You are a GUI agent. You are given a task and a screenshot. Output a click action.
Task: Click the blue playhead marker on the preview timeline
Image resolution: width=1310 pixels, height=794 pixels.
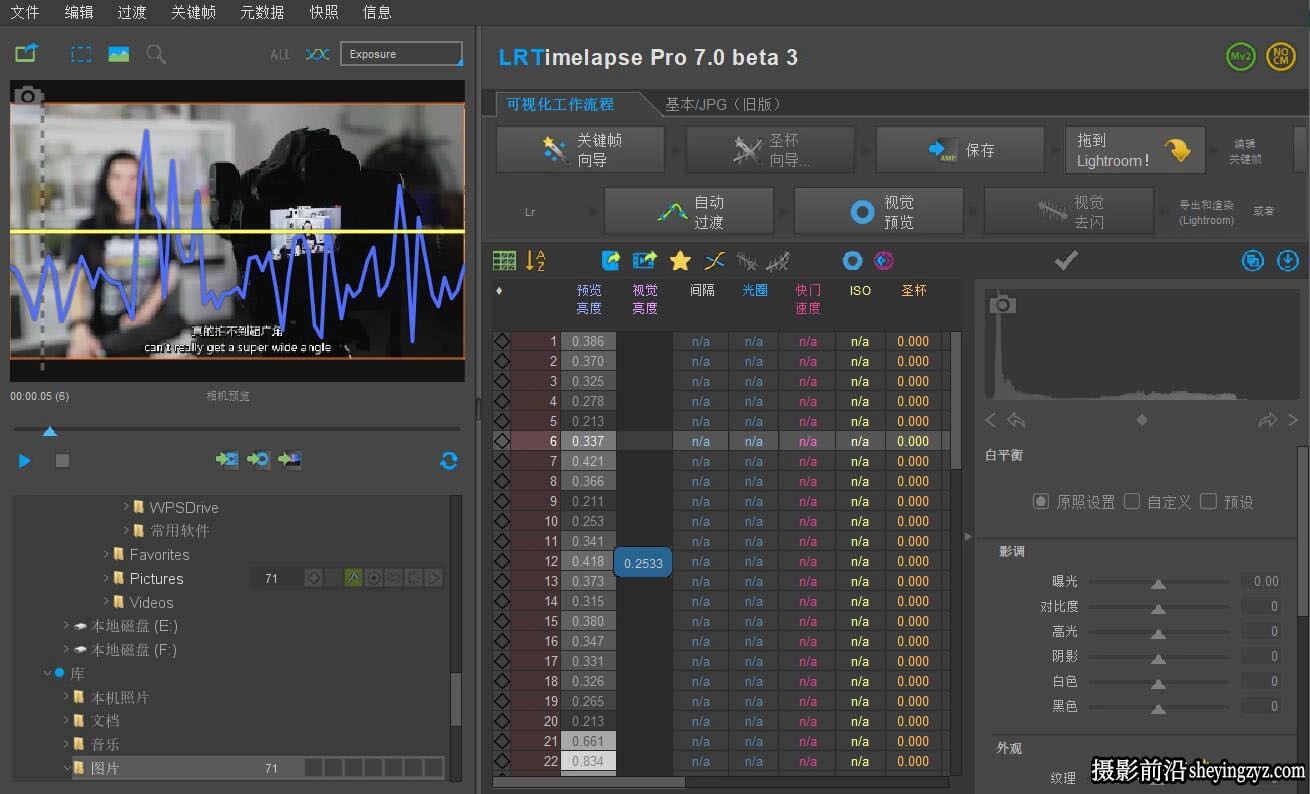[50, 431]
